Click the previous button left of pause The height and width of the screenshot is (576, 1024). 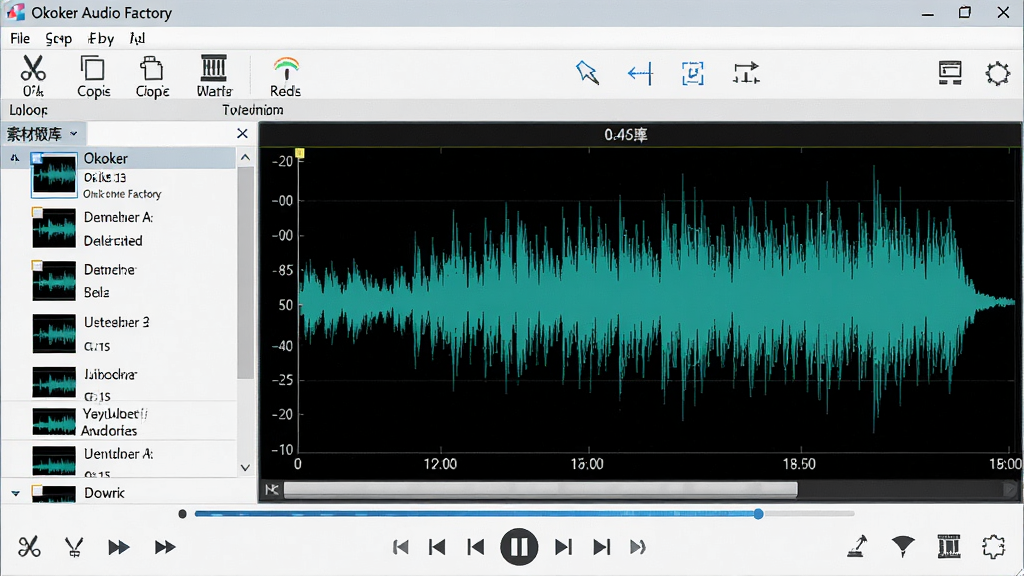(x=475, y=547)
